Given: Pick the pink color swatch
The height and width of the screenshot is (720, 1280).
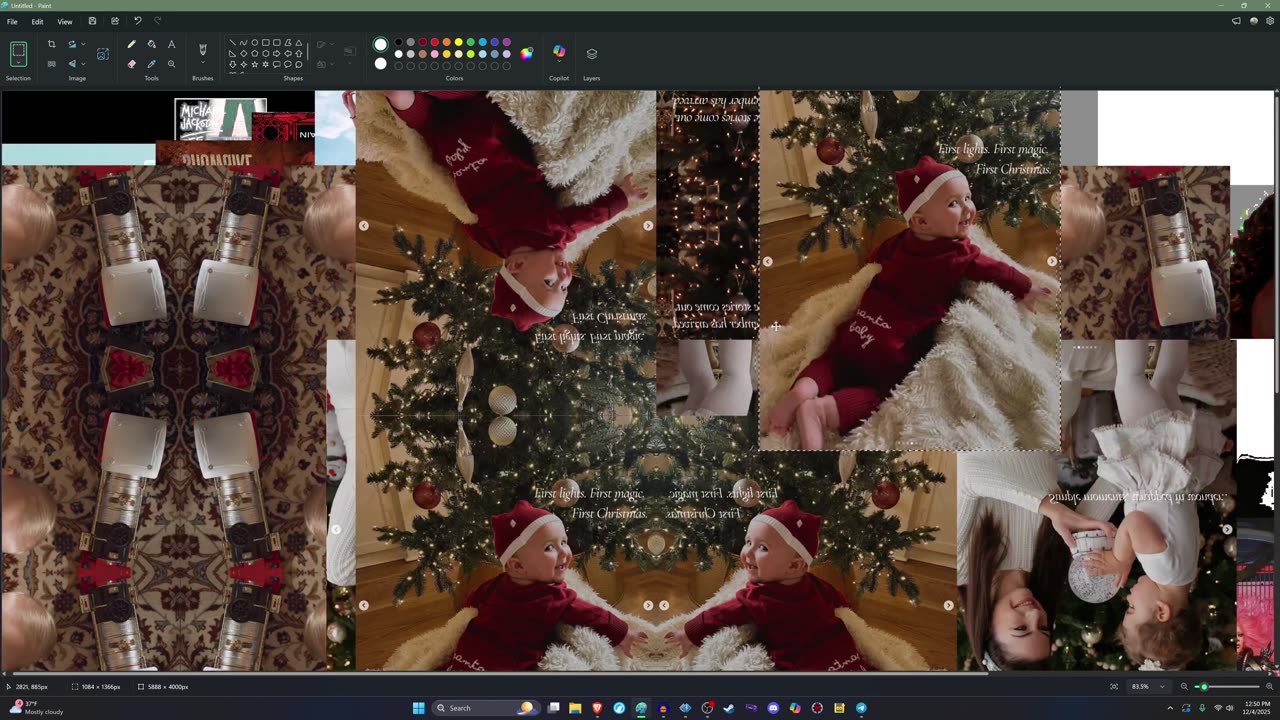Looking at the screenshot, I should 434,54.
